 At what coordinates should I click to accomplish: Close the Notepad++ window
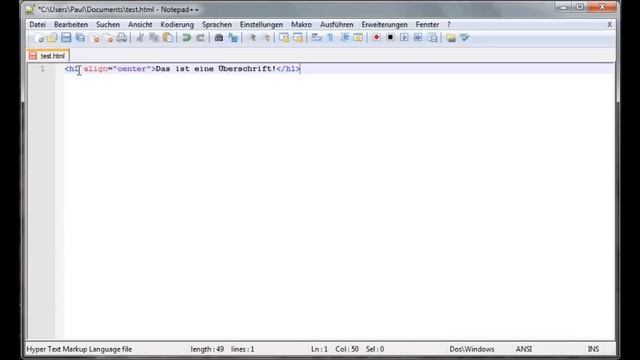602,7
